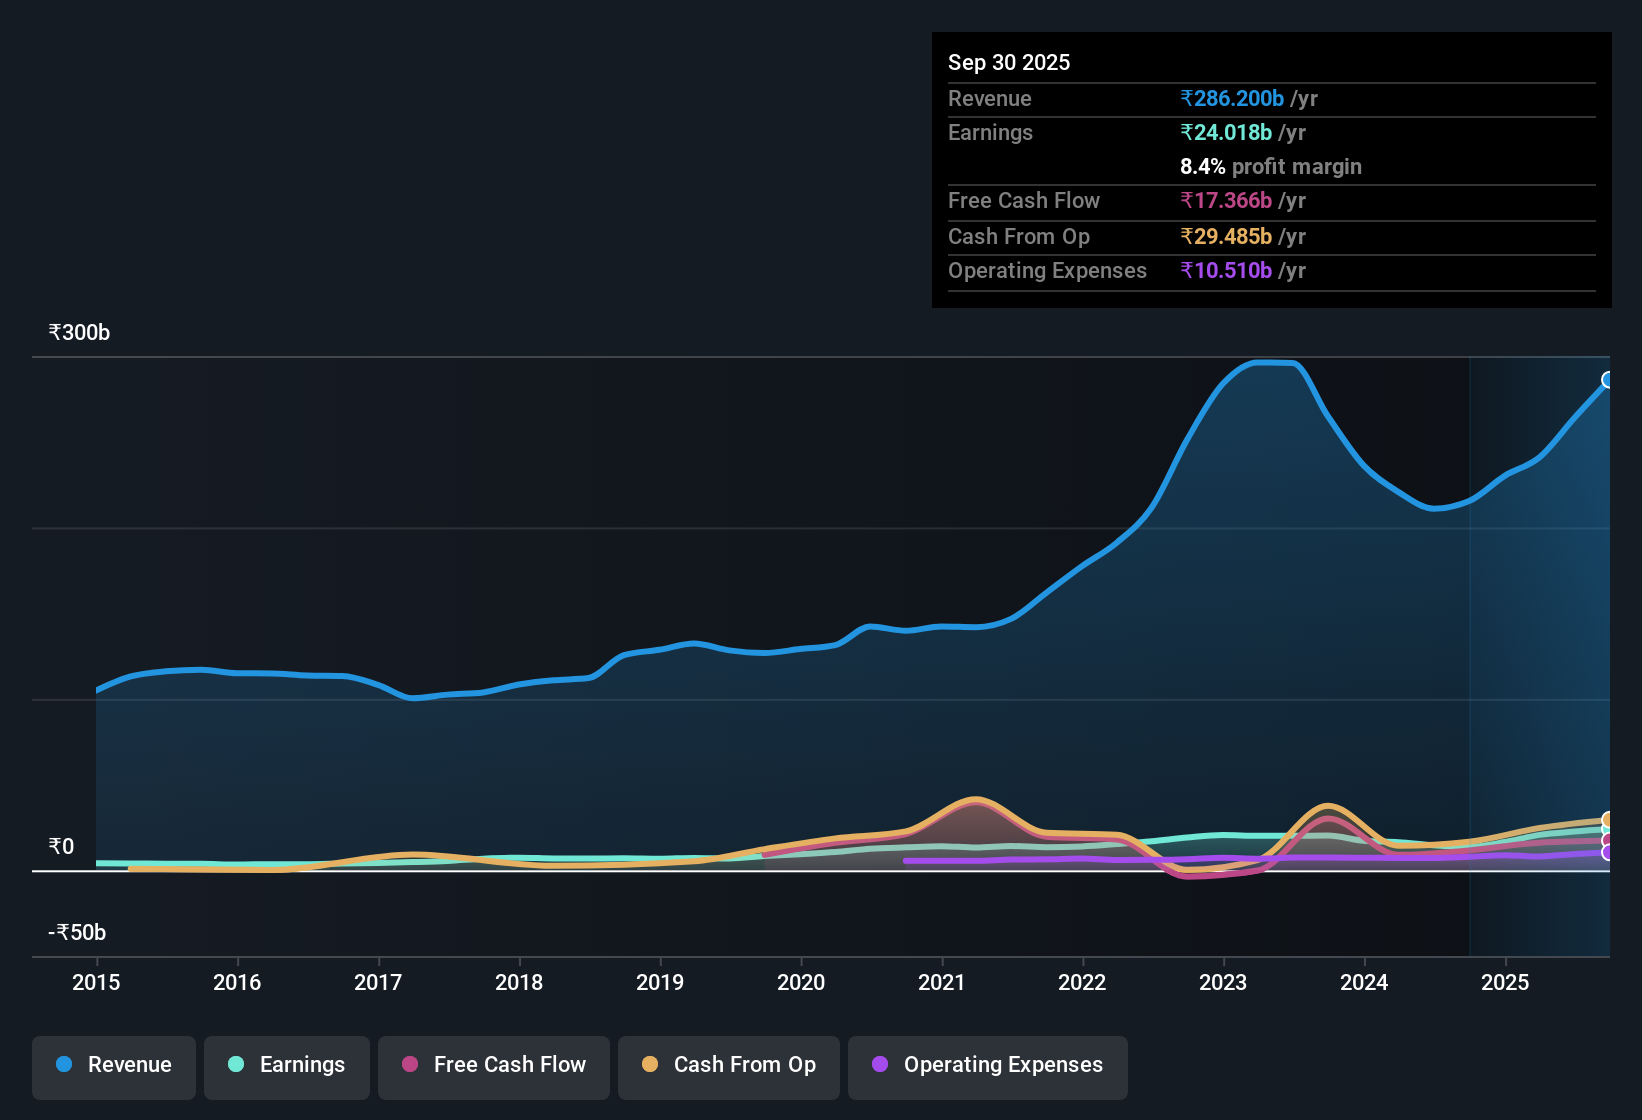This screenshot has width=1642, height=1120.
Task: Click the 8.4% profit margin text
Action: click(1271, 166)
